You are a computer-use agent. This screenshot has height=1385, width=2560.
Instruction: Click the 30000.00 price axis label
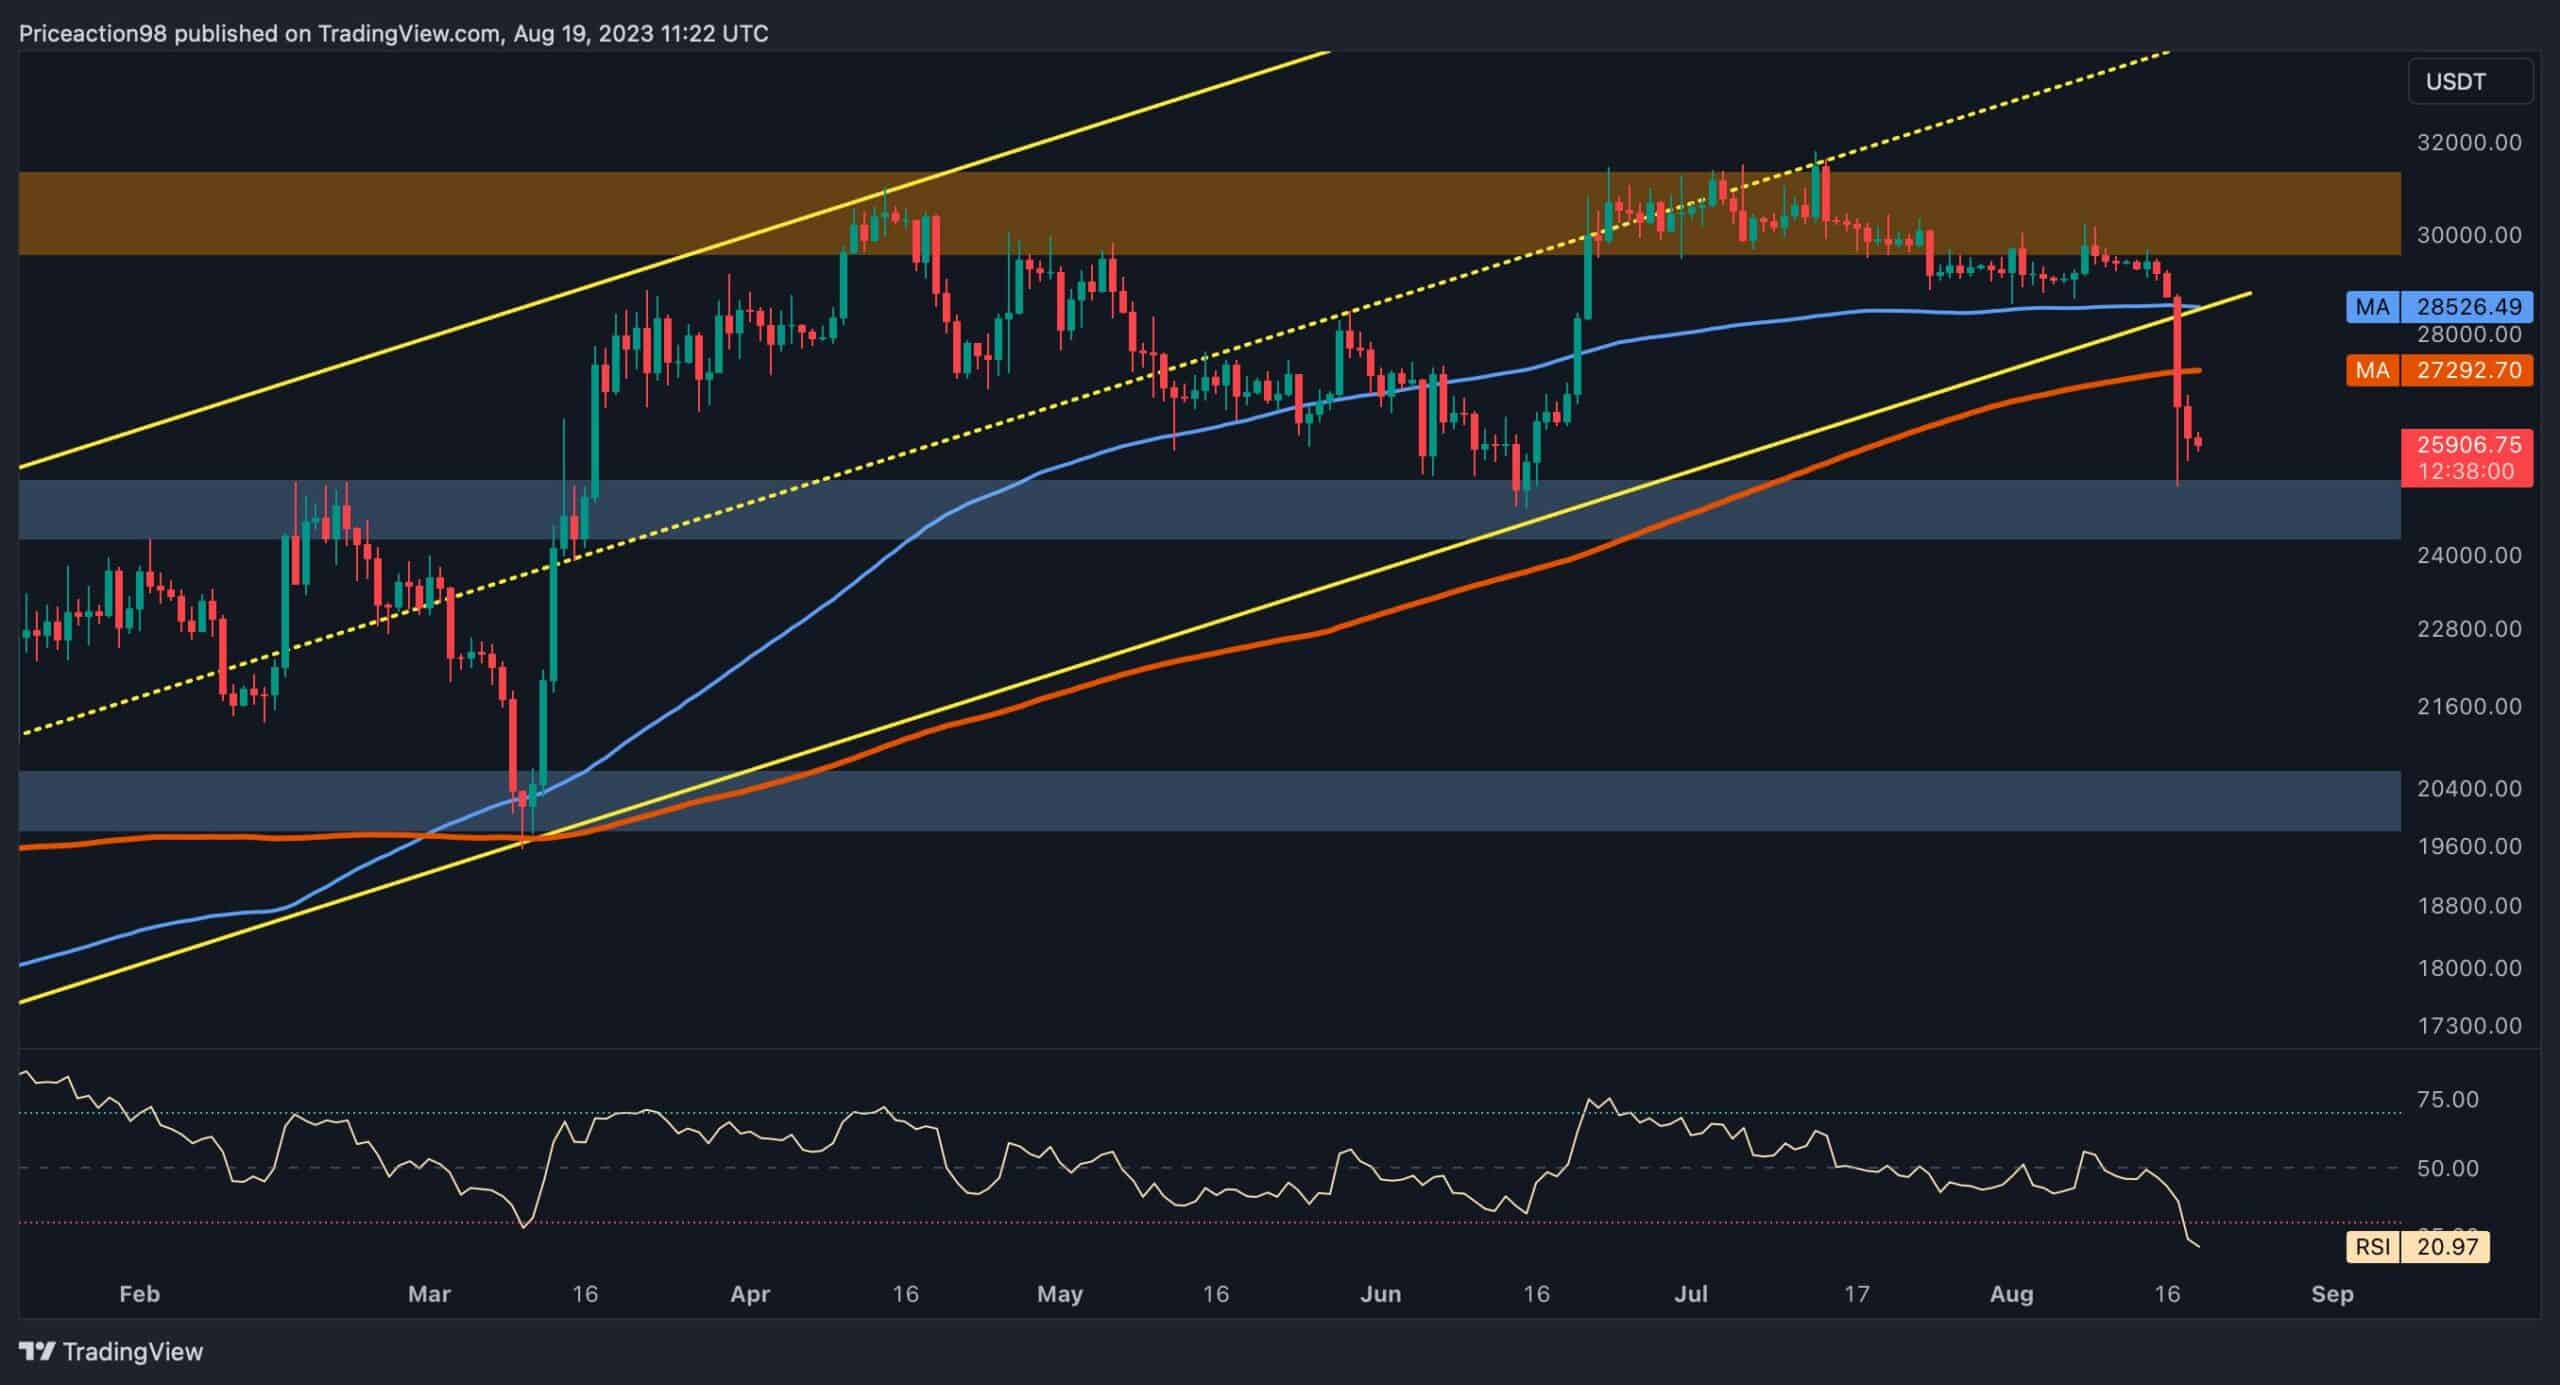(2468, 235)
